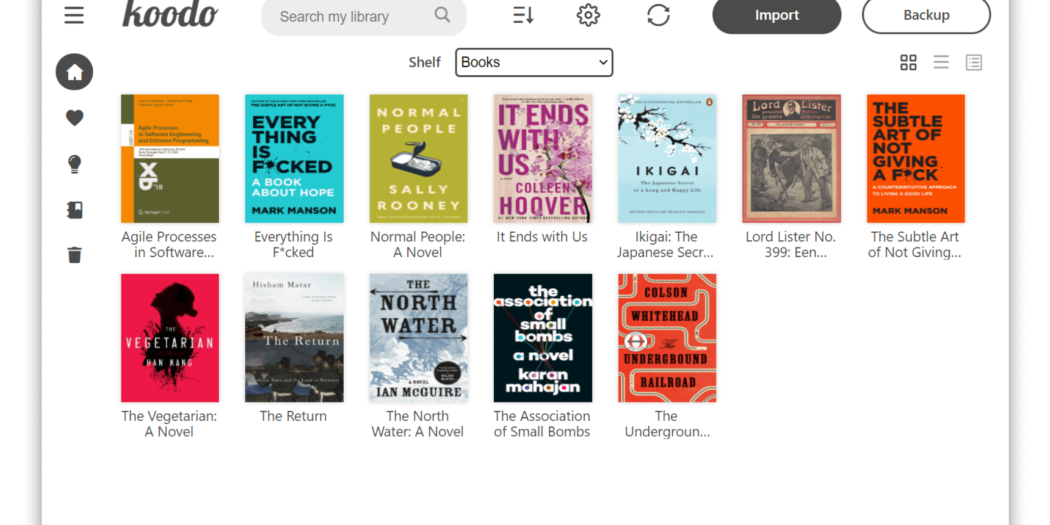
Task: Click the title 'Lord Lister No. 399: Een...'
Action: pos(791,244)
